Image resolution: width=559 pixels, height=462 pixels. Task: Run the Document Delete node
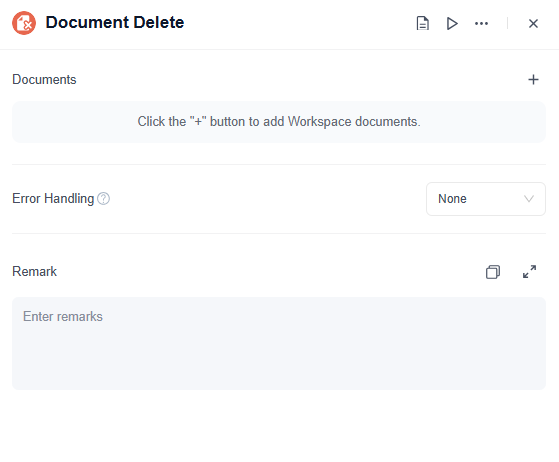[x=452, y=24]
